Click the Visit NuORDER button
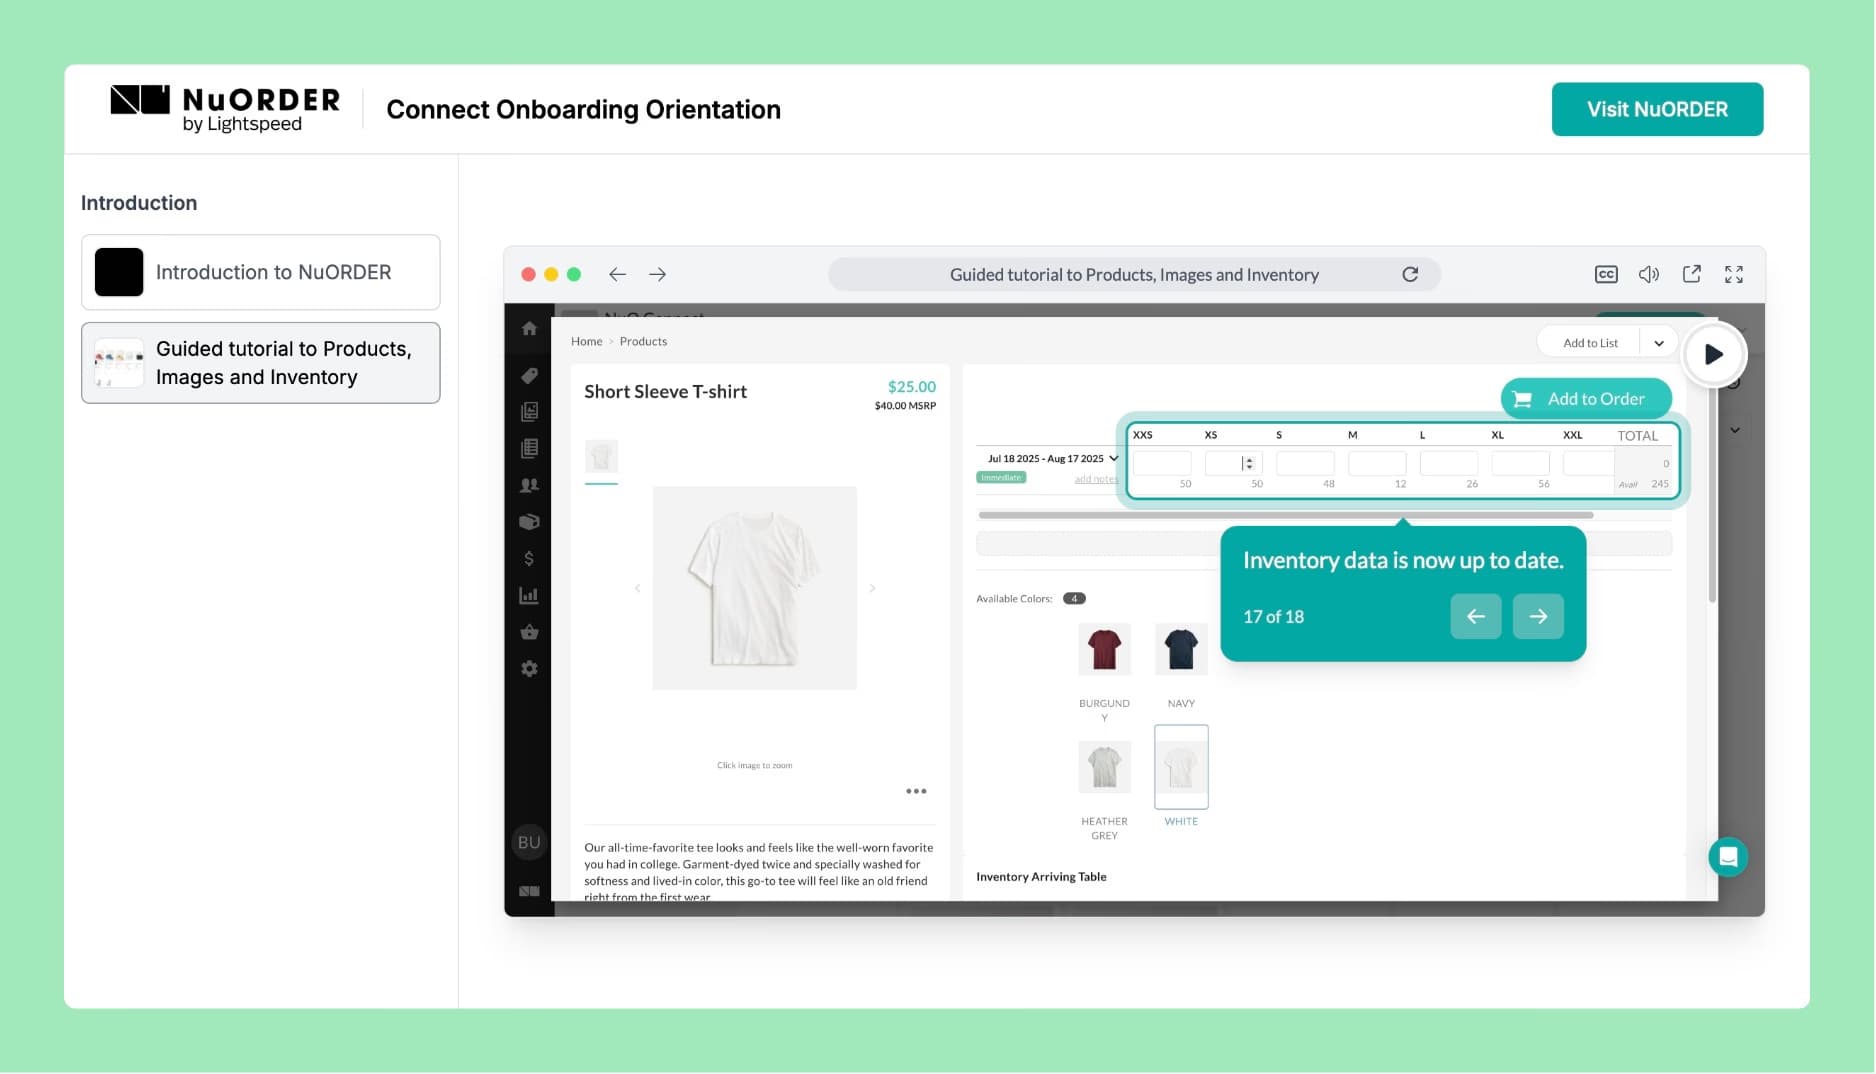The height and width of the screenshot is (1074, 1876). [1657, 109]
